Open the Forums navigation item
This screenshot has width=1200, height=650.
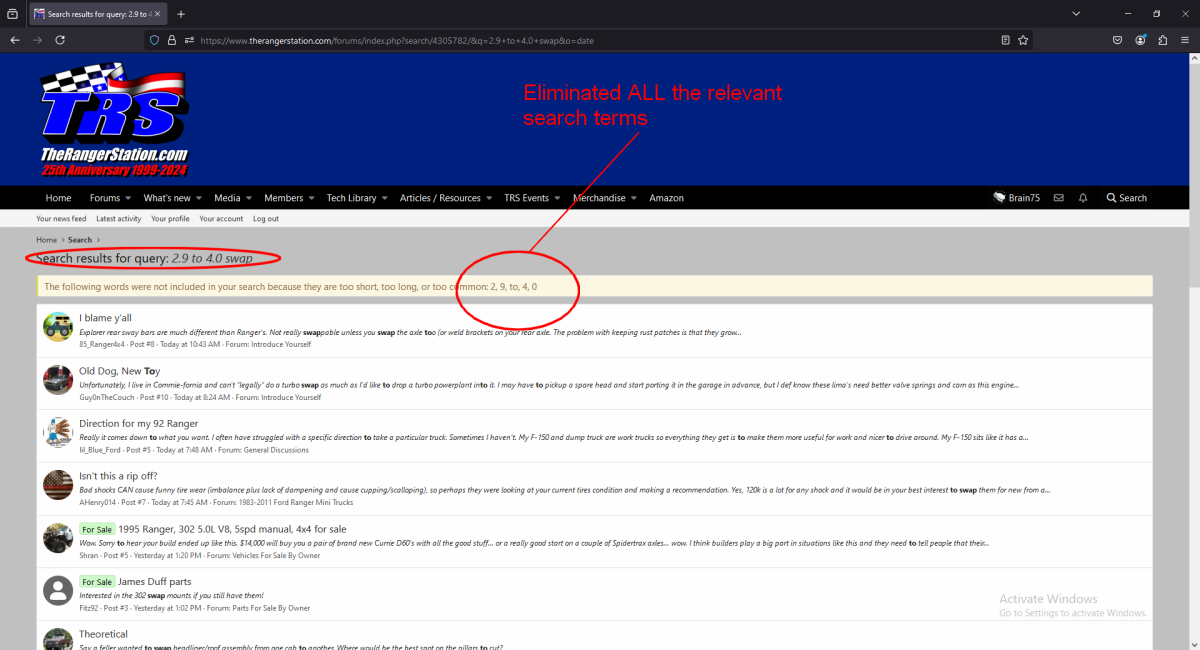(104, 198)
